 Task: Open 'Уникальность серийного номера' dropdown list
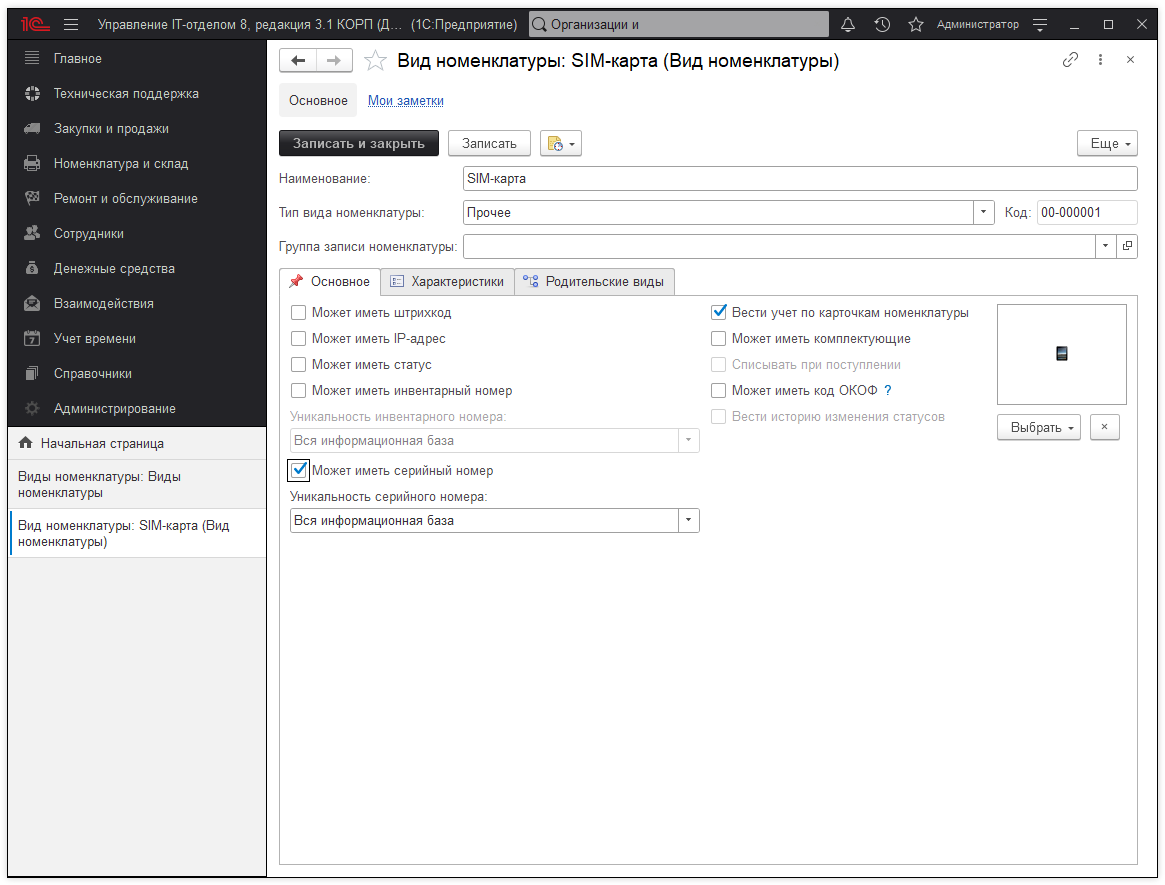[x=688, y=521]
